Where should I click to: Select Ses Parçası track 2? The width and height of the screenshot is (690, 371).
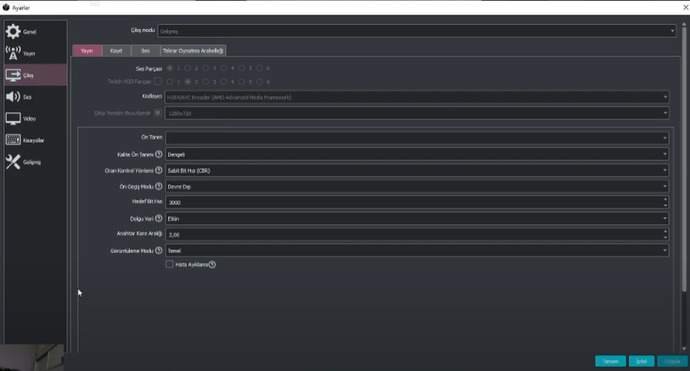click(x=188, y=68)
